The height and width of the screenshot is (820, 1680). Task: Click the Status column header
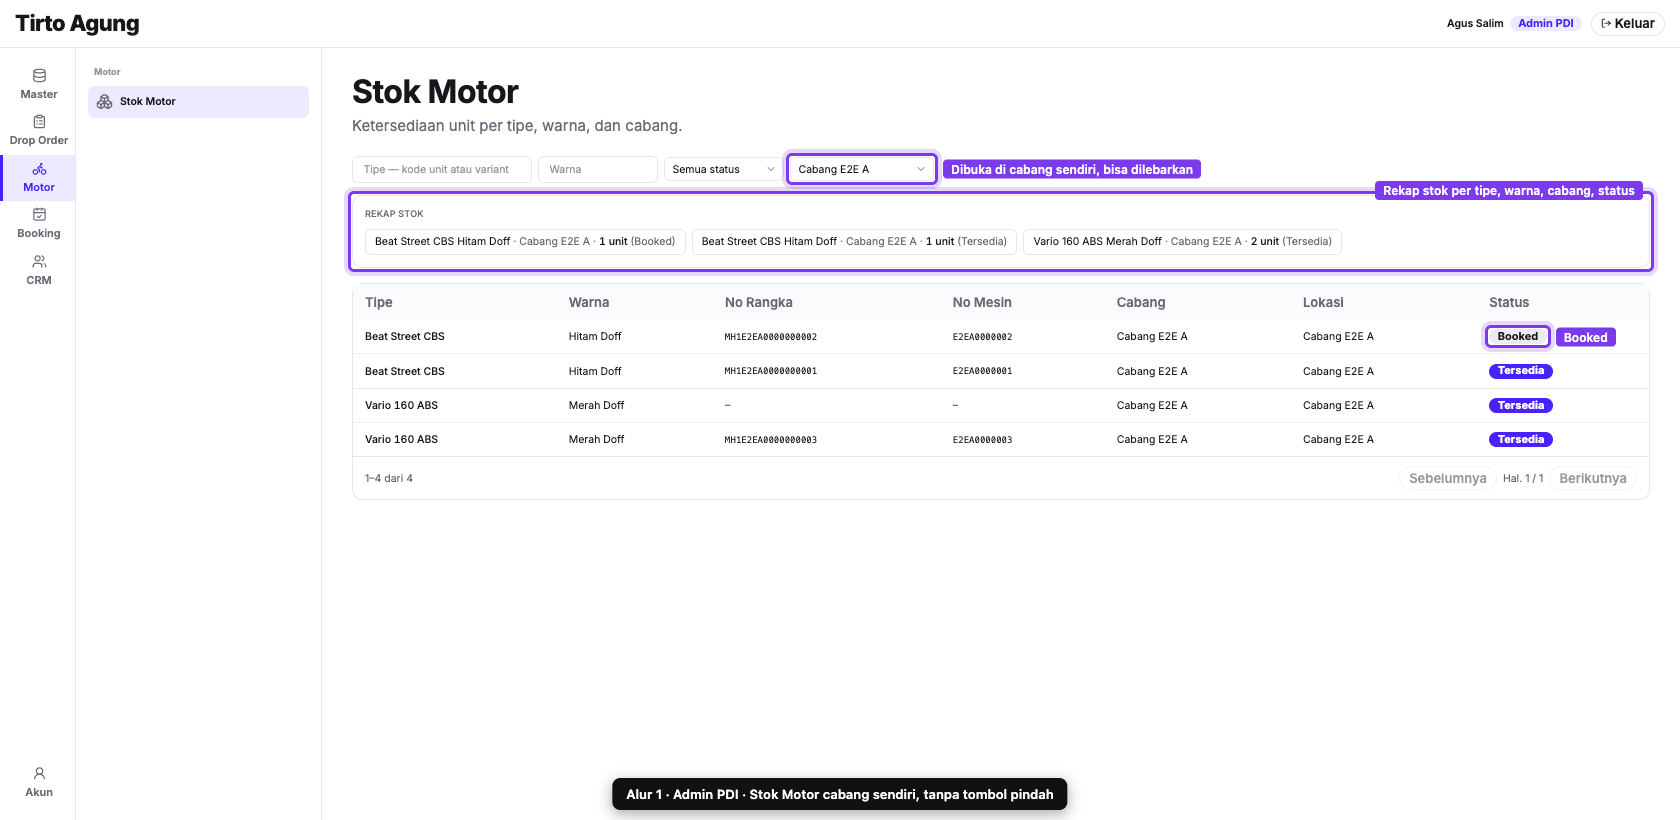coord(1508,302)
